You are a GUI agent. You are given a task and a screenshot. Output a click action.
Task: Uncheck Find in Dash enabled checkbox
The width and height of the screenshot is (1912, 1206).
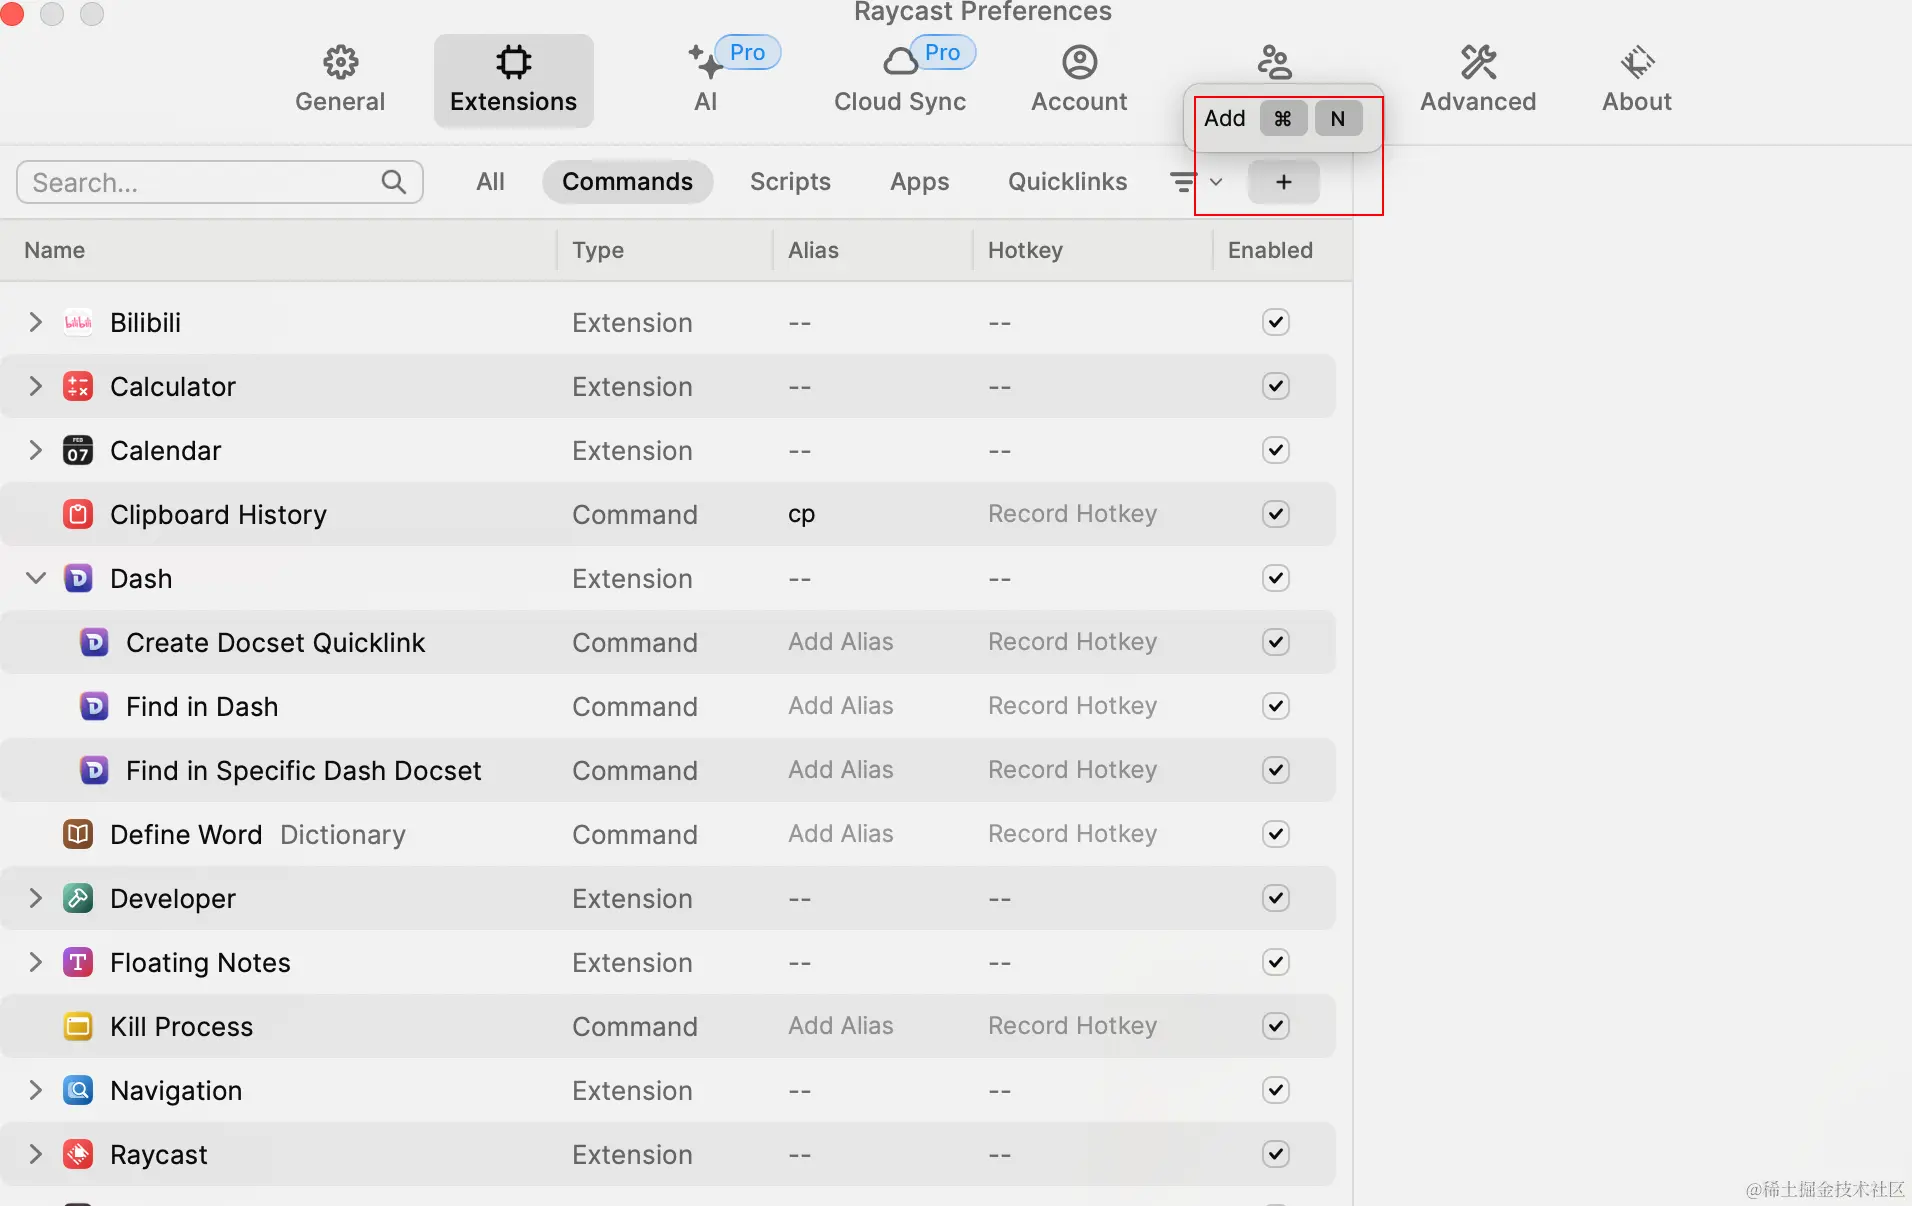(1276, 706)
